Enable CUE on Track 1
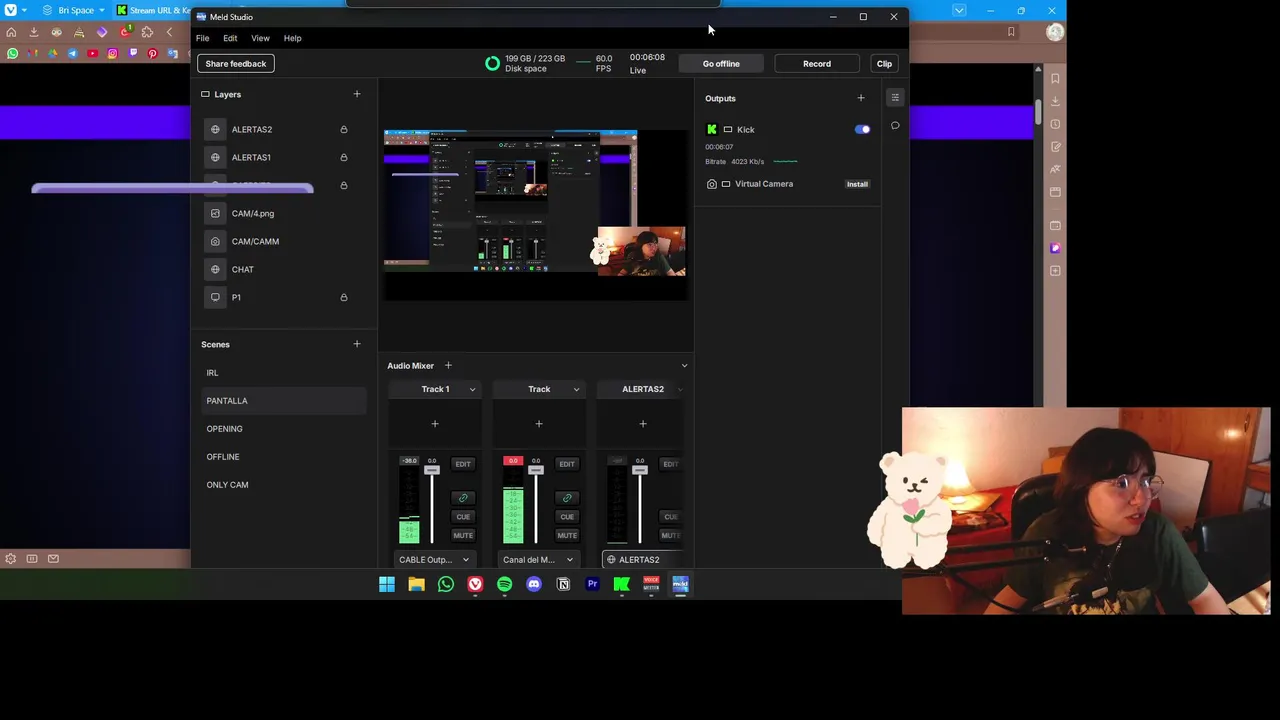Viewport: 1280px width, 720px height. [x=463, y=517]
